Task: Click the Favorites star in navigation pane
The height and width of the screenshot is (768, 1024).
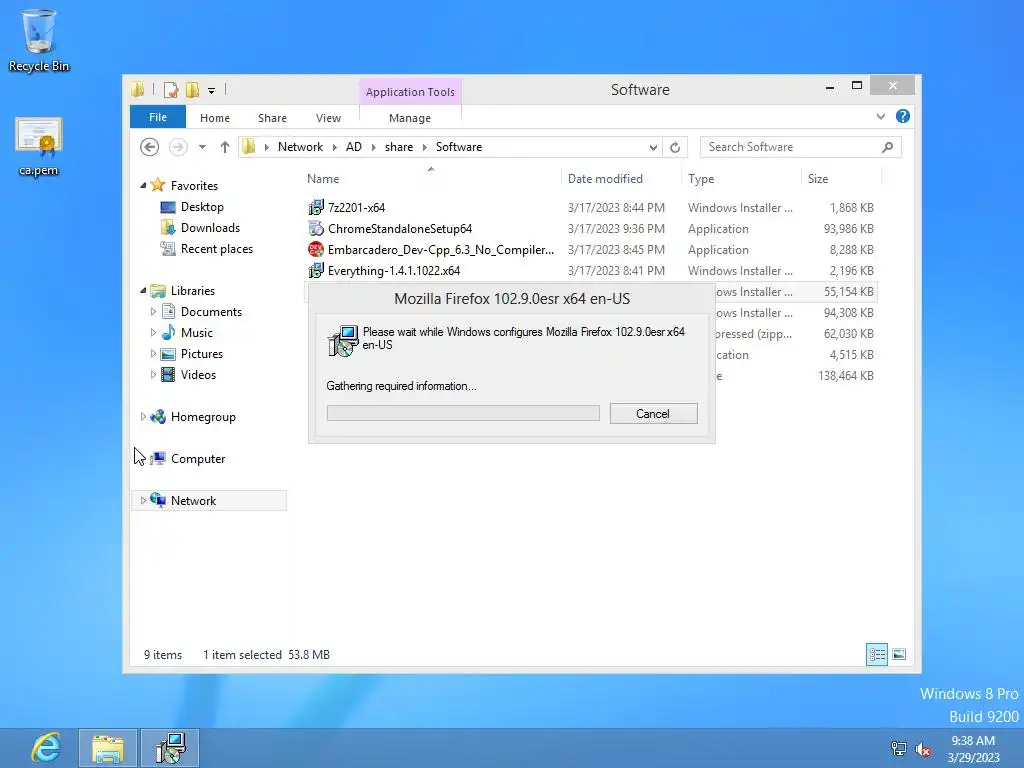Action: pyautogui.click(x=157, y=185)
